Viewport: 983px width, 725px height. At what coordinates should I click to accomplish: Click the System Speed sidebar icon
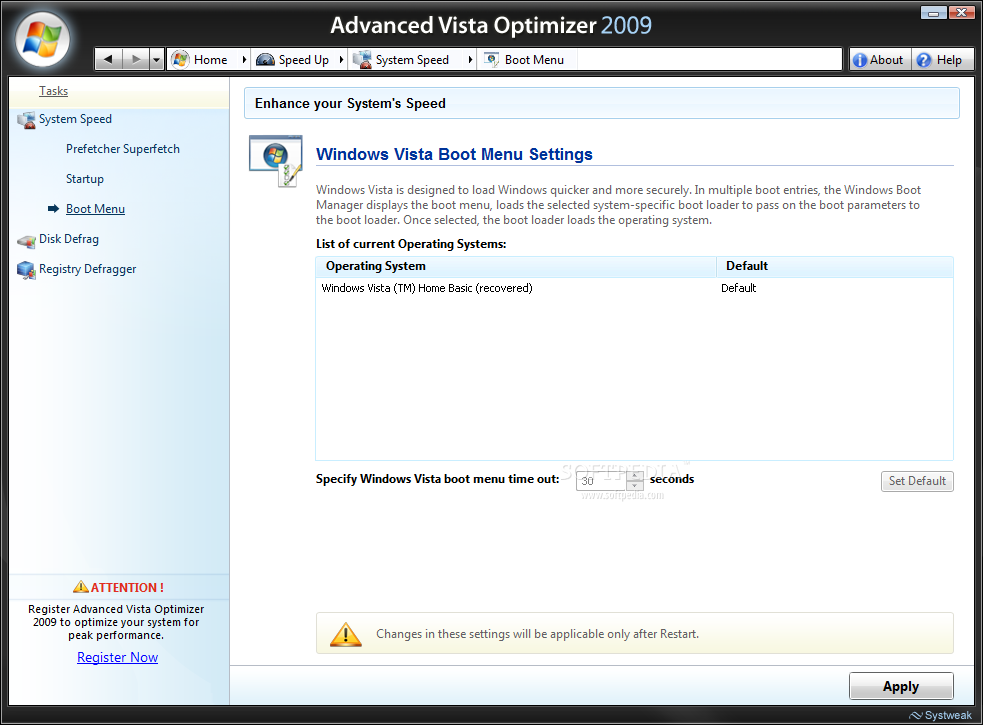coord(26,120)
